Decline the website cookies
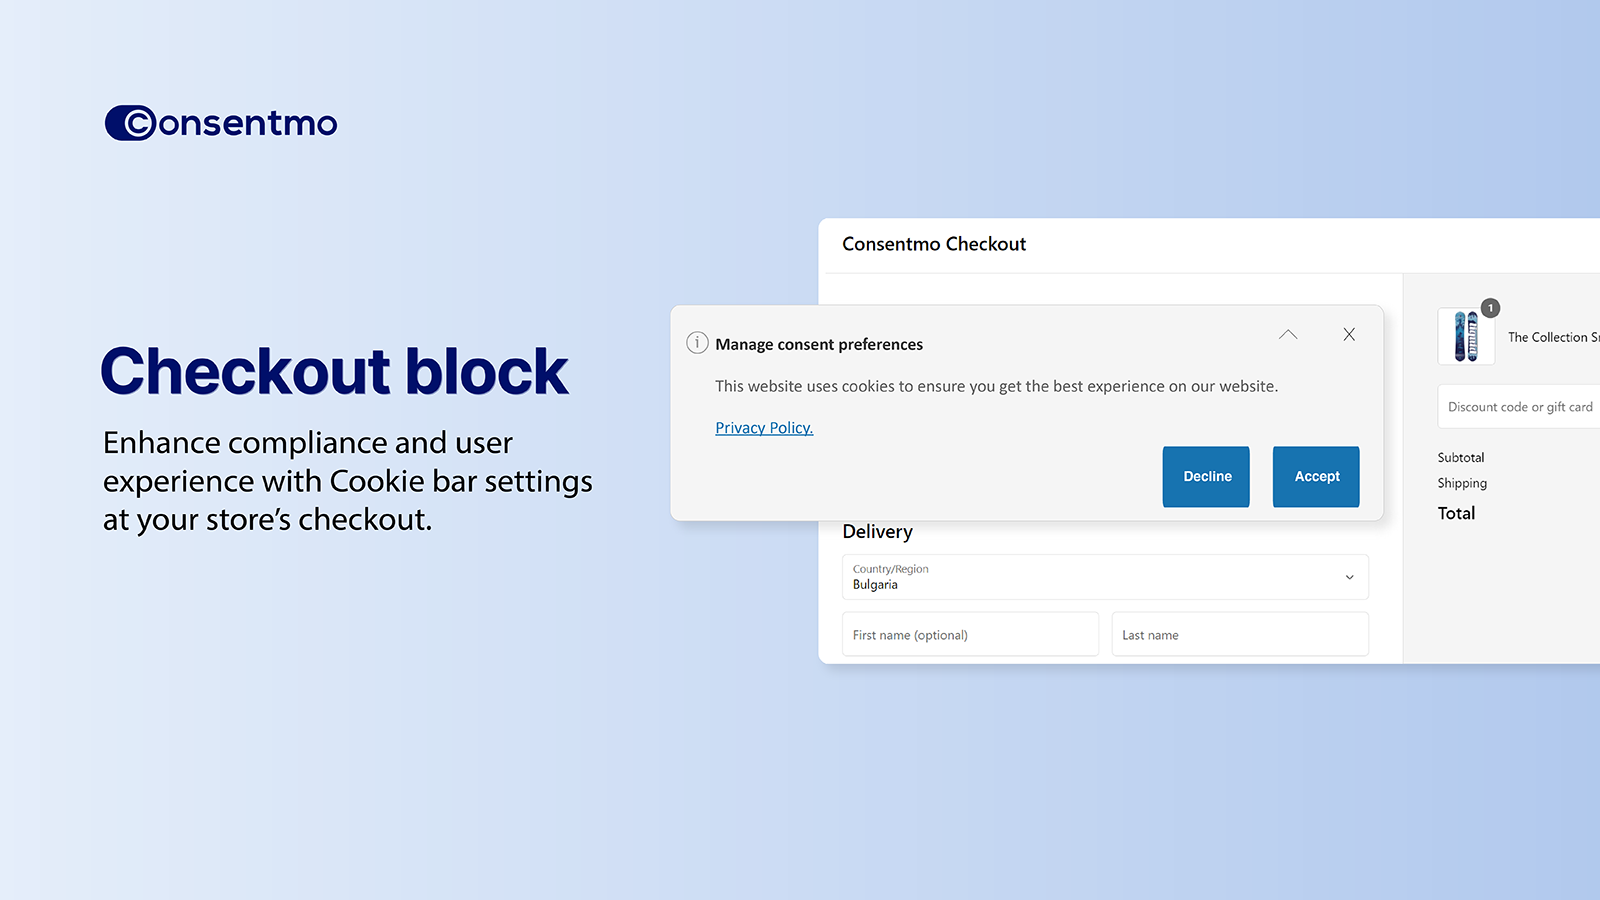 (x=1205, y=476)
